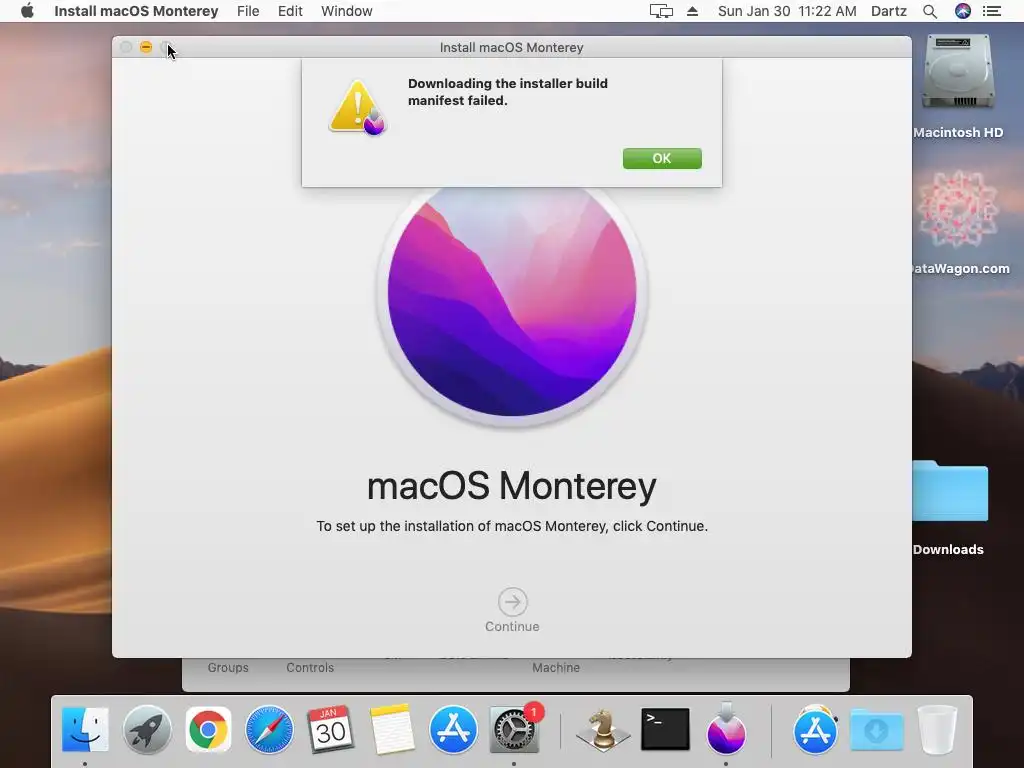The height and width of the screenshot is (768, 1024).
Task: Click the 'Downloading the installer build manifest failed' message
Action: 507,92
